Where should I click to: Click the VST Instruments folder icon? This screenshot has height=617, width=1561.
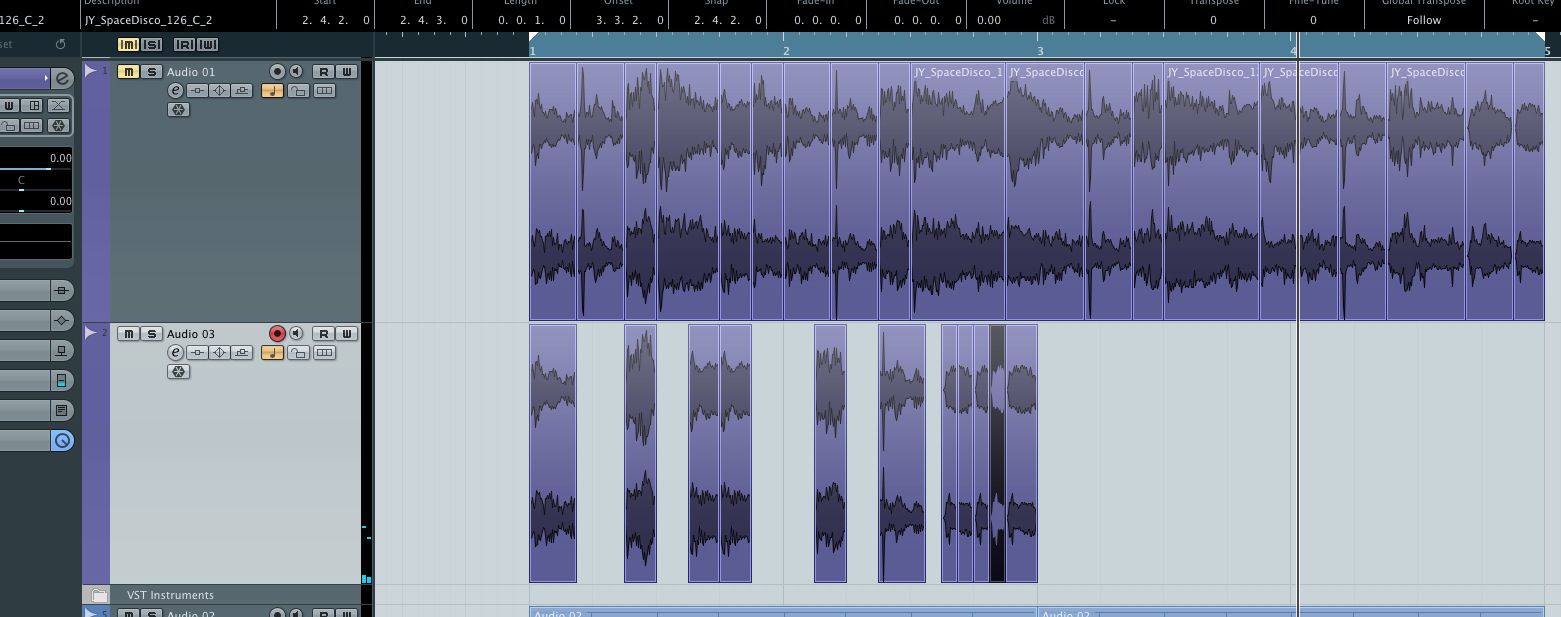(x=99, y=595)
